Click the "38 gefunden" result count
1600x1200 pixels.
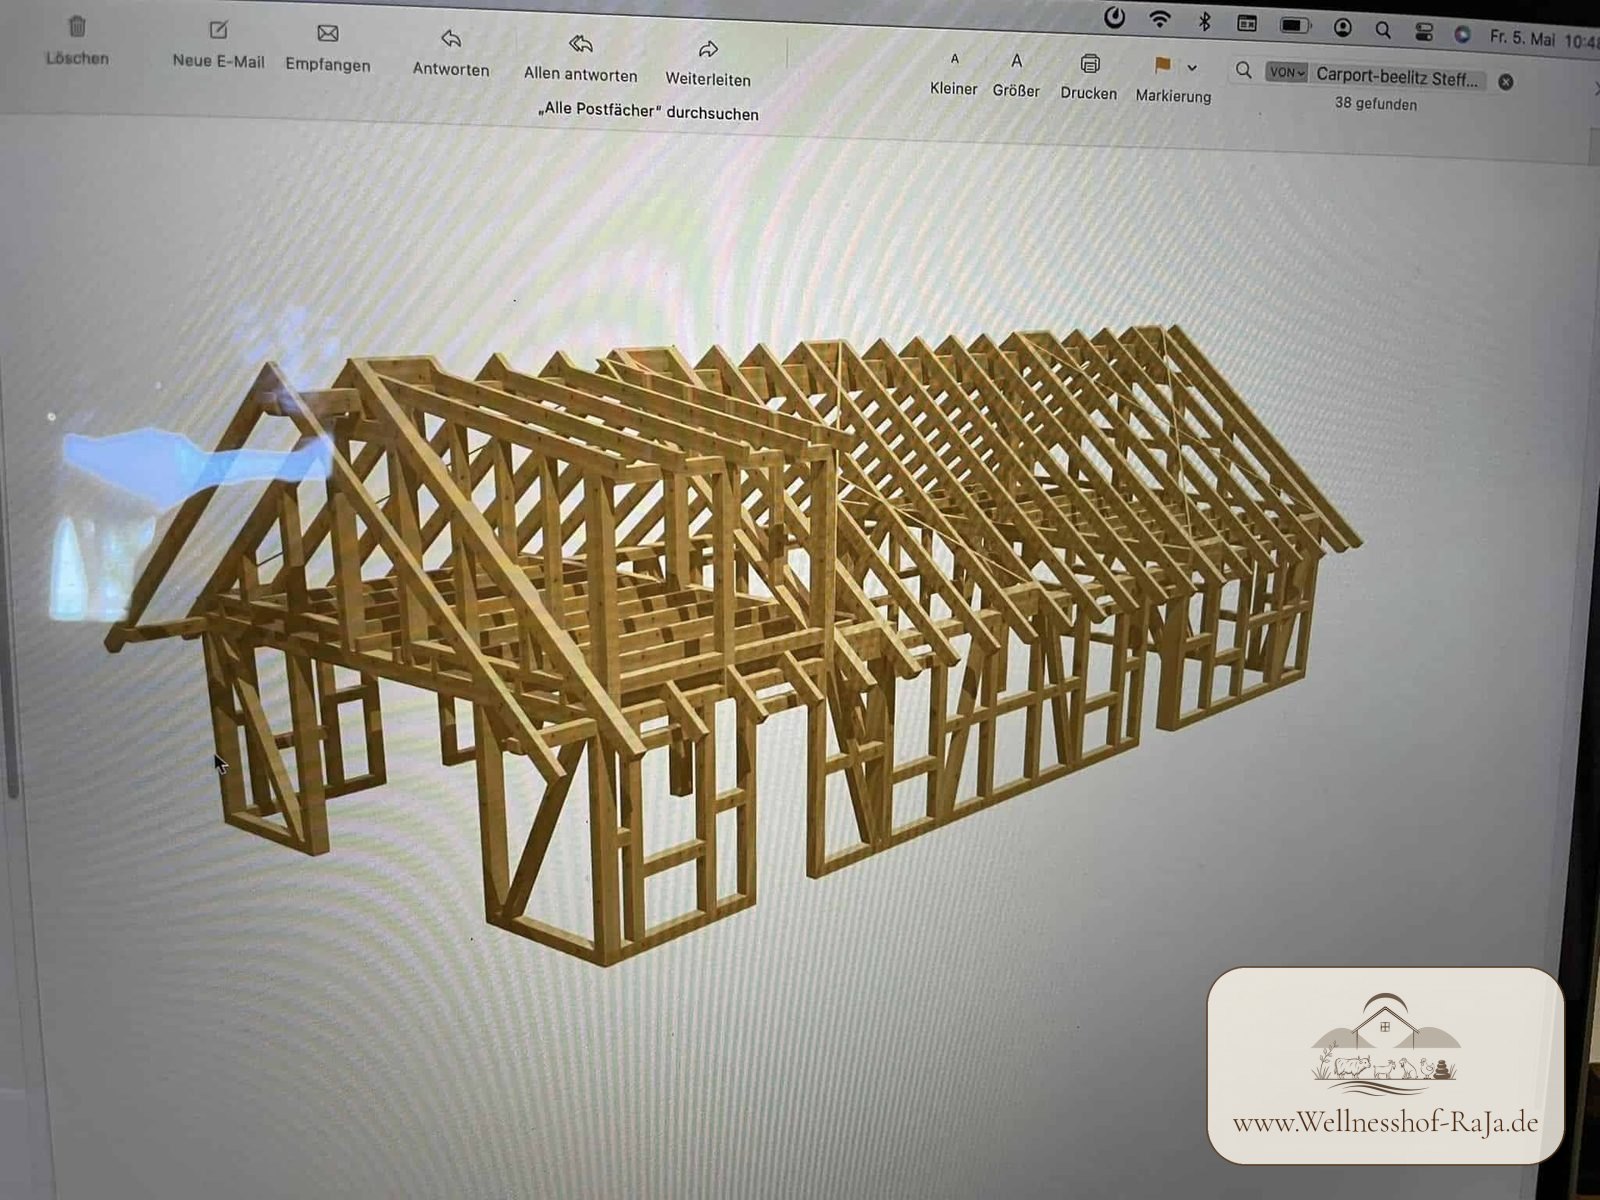[1375, 104]
